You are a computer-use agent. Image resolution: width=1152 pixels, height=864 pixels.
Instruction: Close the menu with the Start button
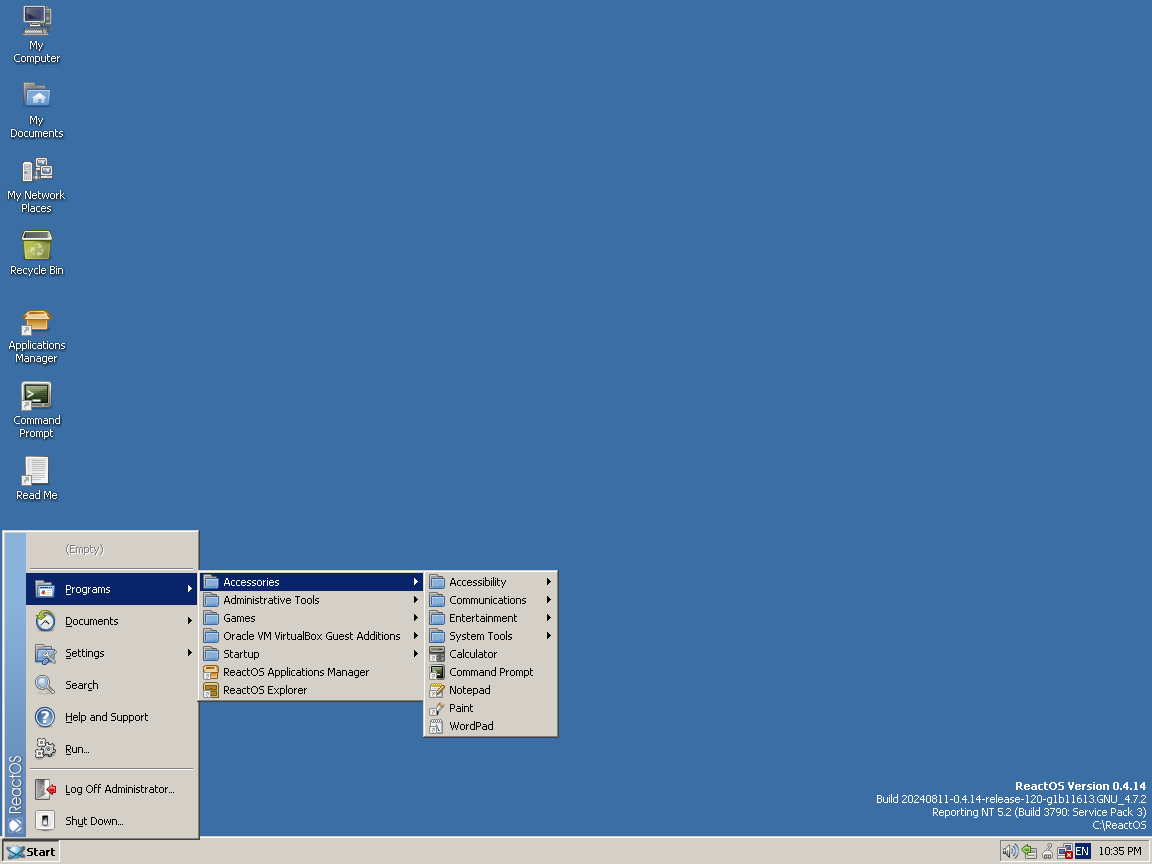pos(31,852)
